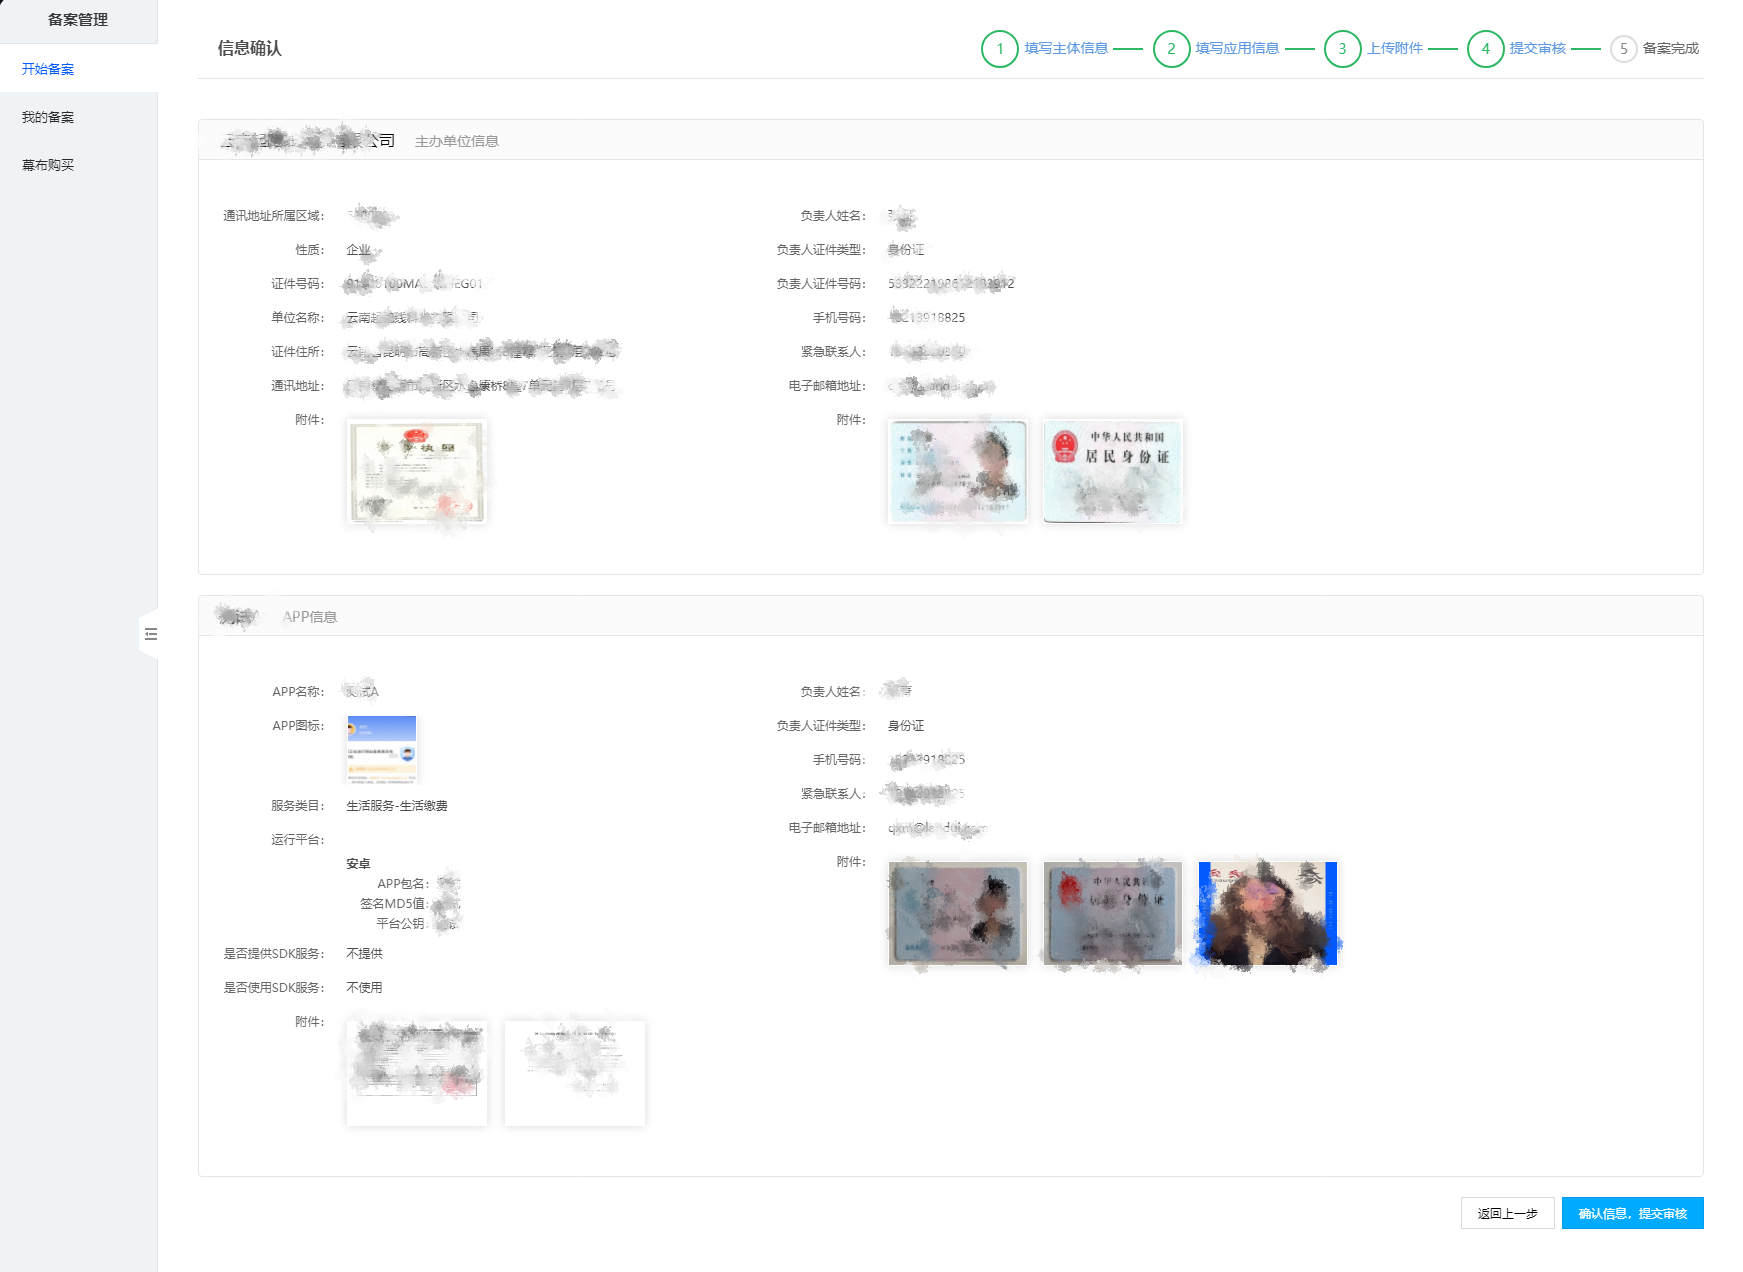
Task: Open the APP图标 image preview
Action: click(381, 749)
